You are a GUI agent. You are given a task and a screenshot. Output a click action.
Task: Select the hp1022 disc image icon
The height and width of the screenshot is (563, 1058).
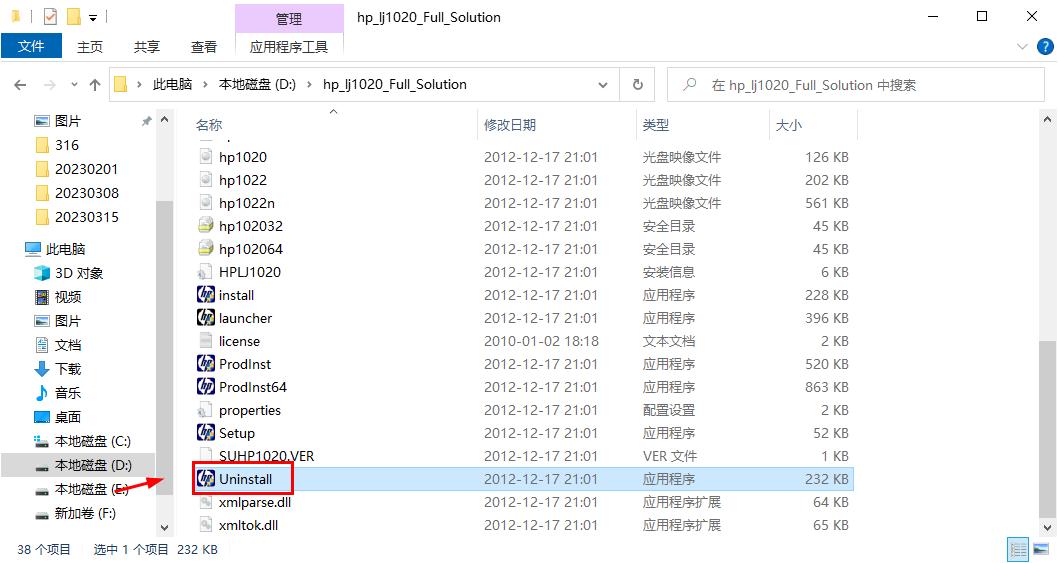coord(206,180)
